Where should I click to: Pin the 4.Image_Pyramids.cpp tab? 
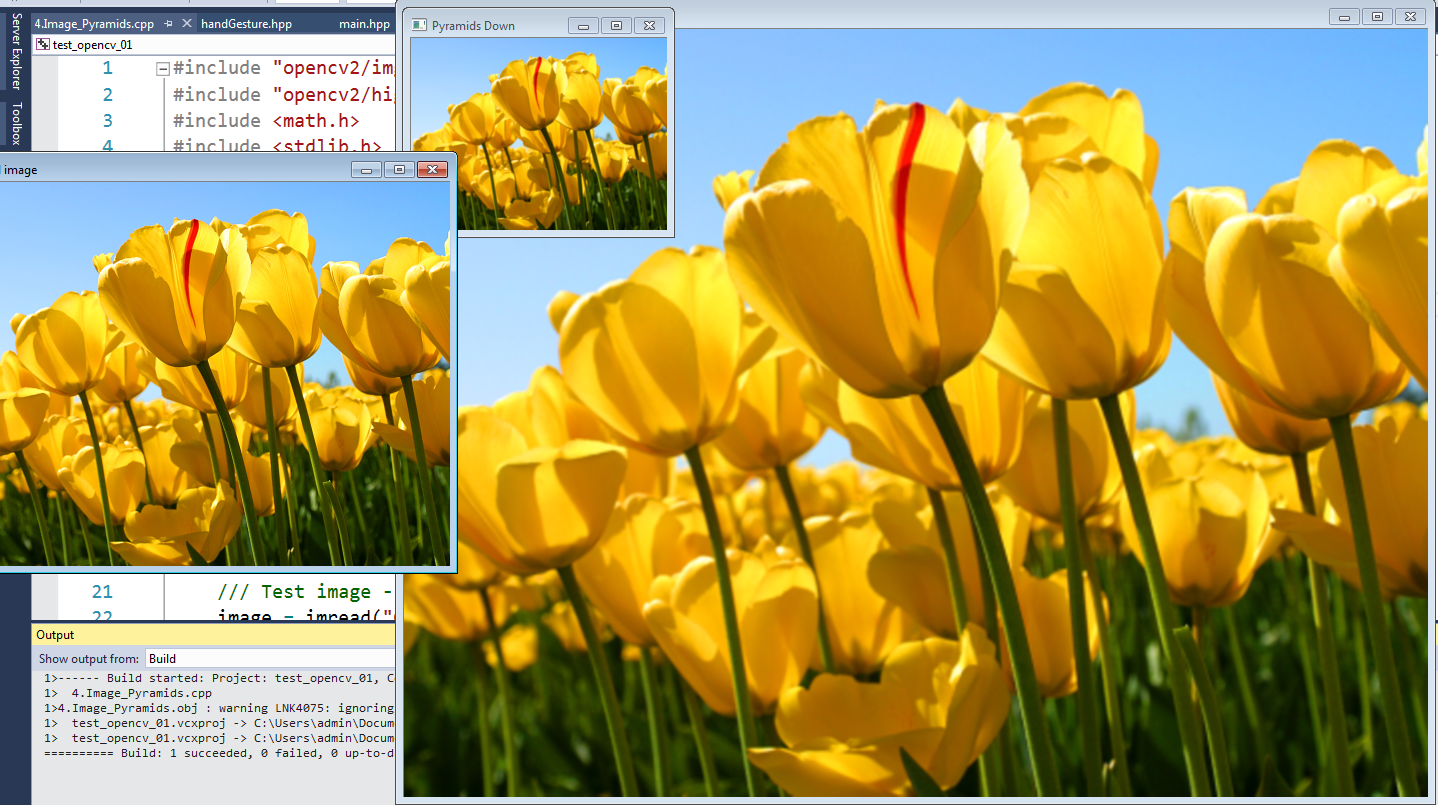[168, 24]
